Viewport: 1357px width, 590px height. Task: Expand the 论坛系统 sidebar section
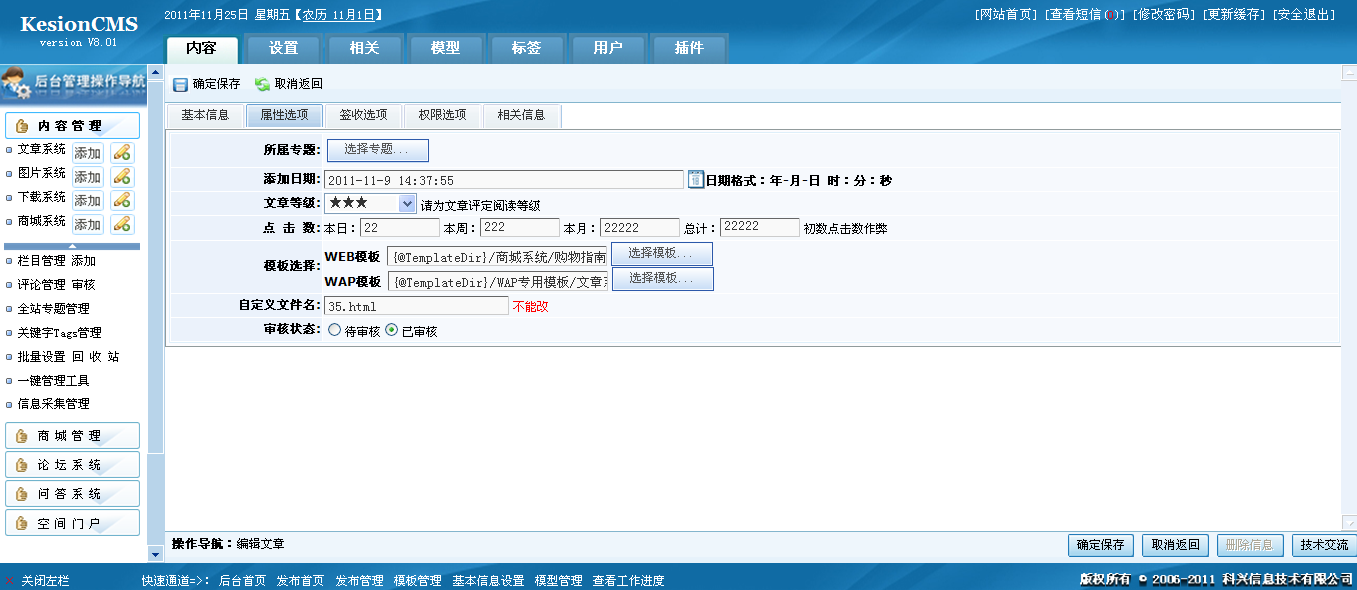click(x=72, y=465)
